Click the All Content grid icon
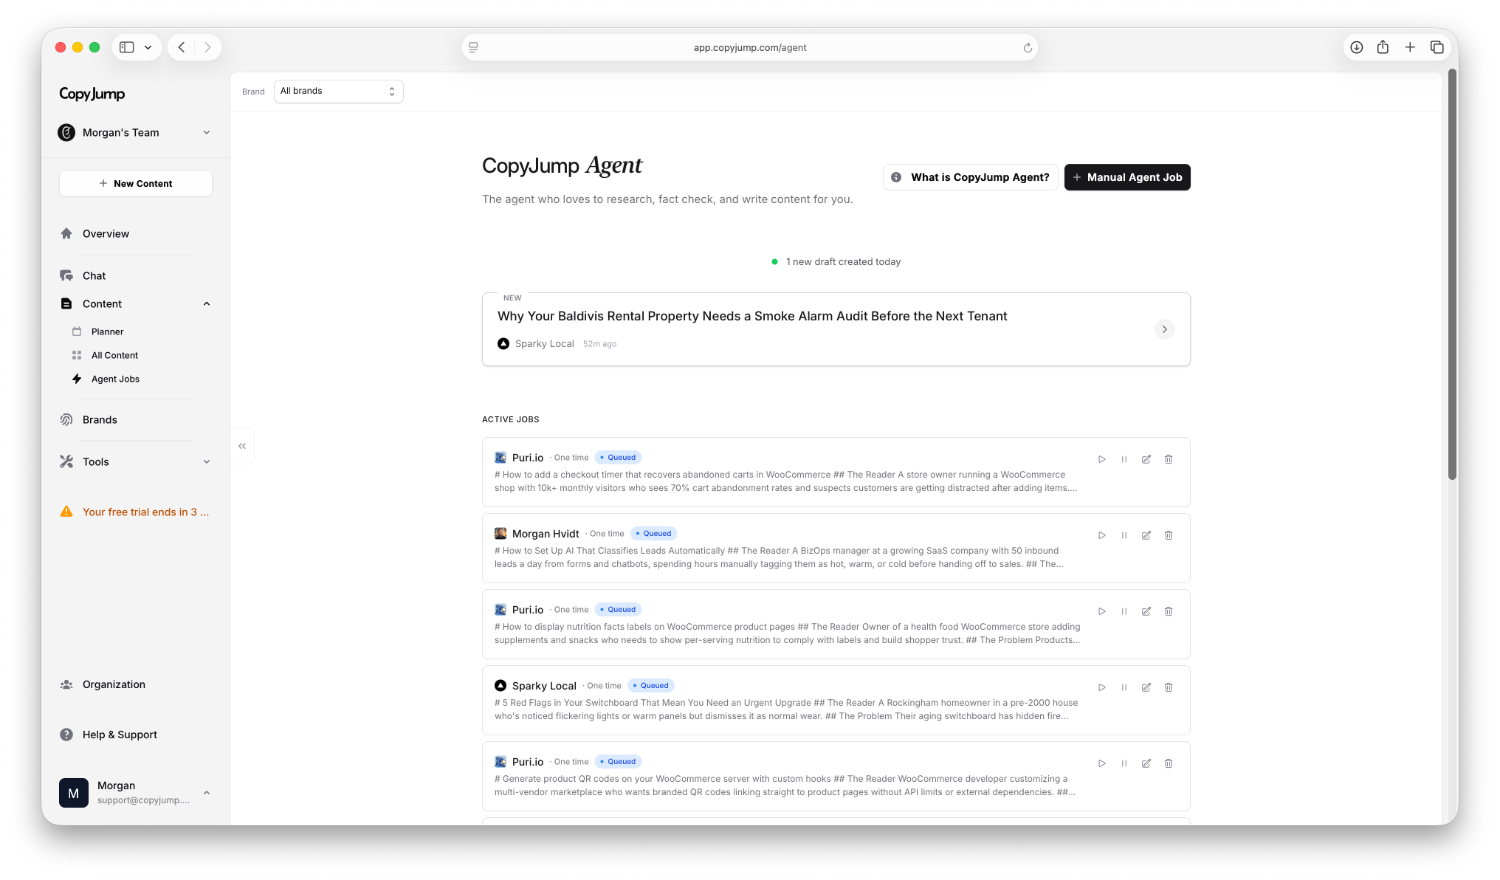The image size is (1500, 880). click(x=79, y=355)
